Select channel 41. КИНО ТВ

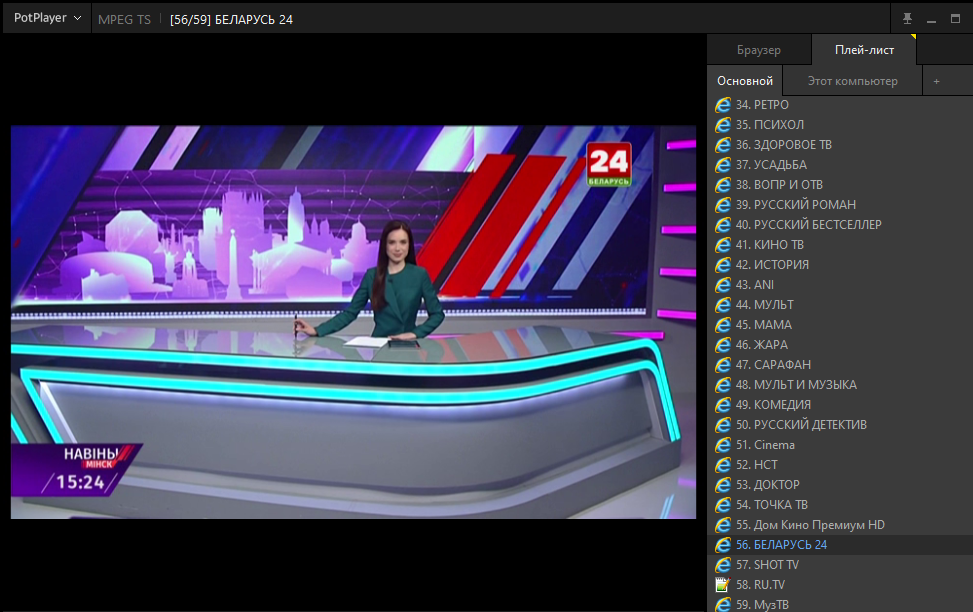tap(840, 245)
